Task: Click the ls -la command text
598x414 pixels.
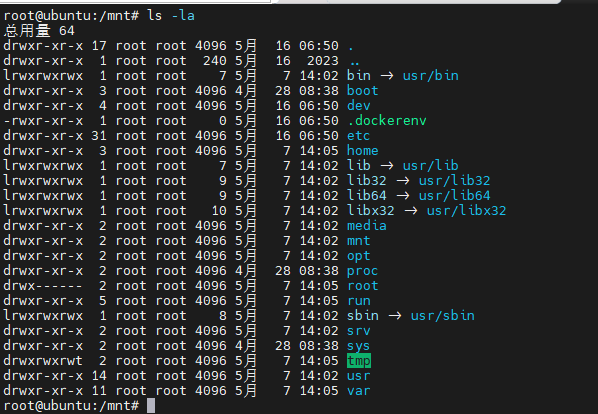Action: tap(171, 16)
